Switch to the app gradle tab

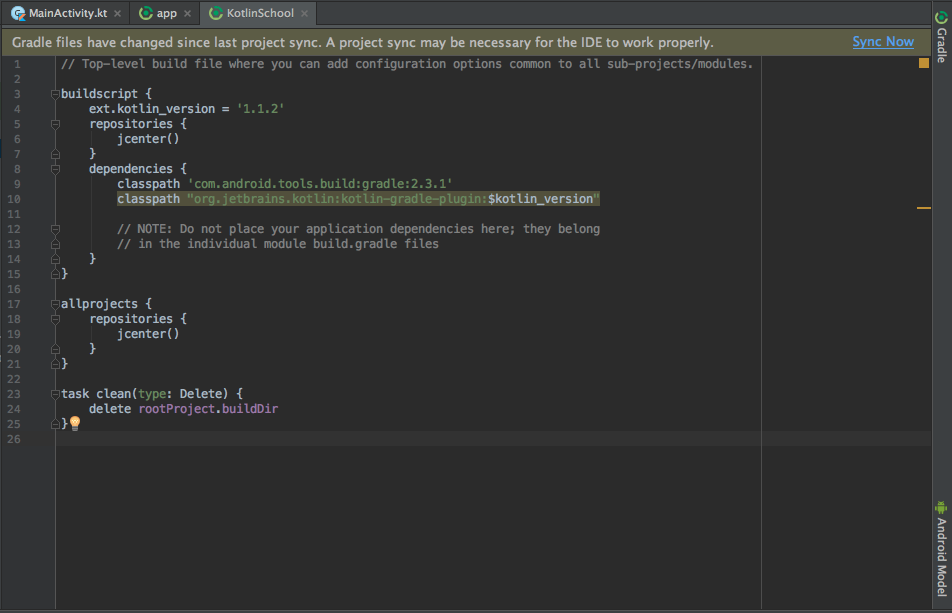(x=166, y=13)
